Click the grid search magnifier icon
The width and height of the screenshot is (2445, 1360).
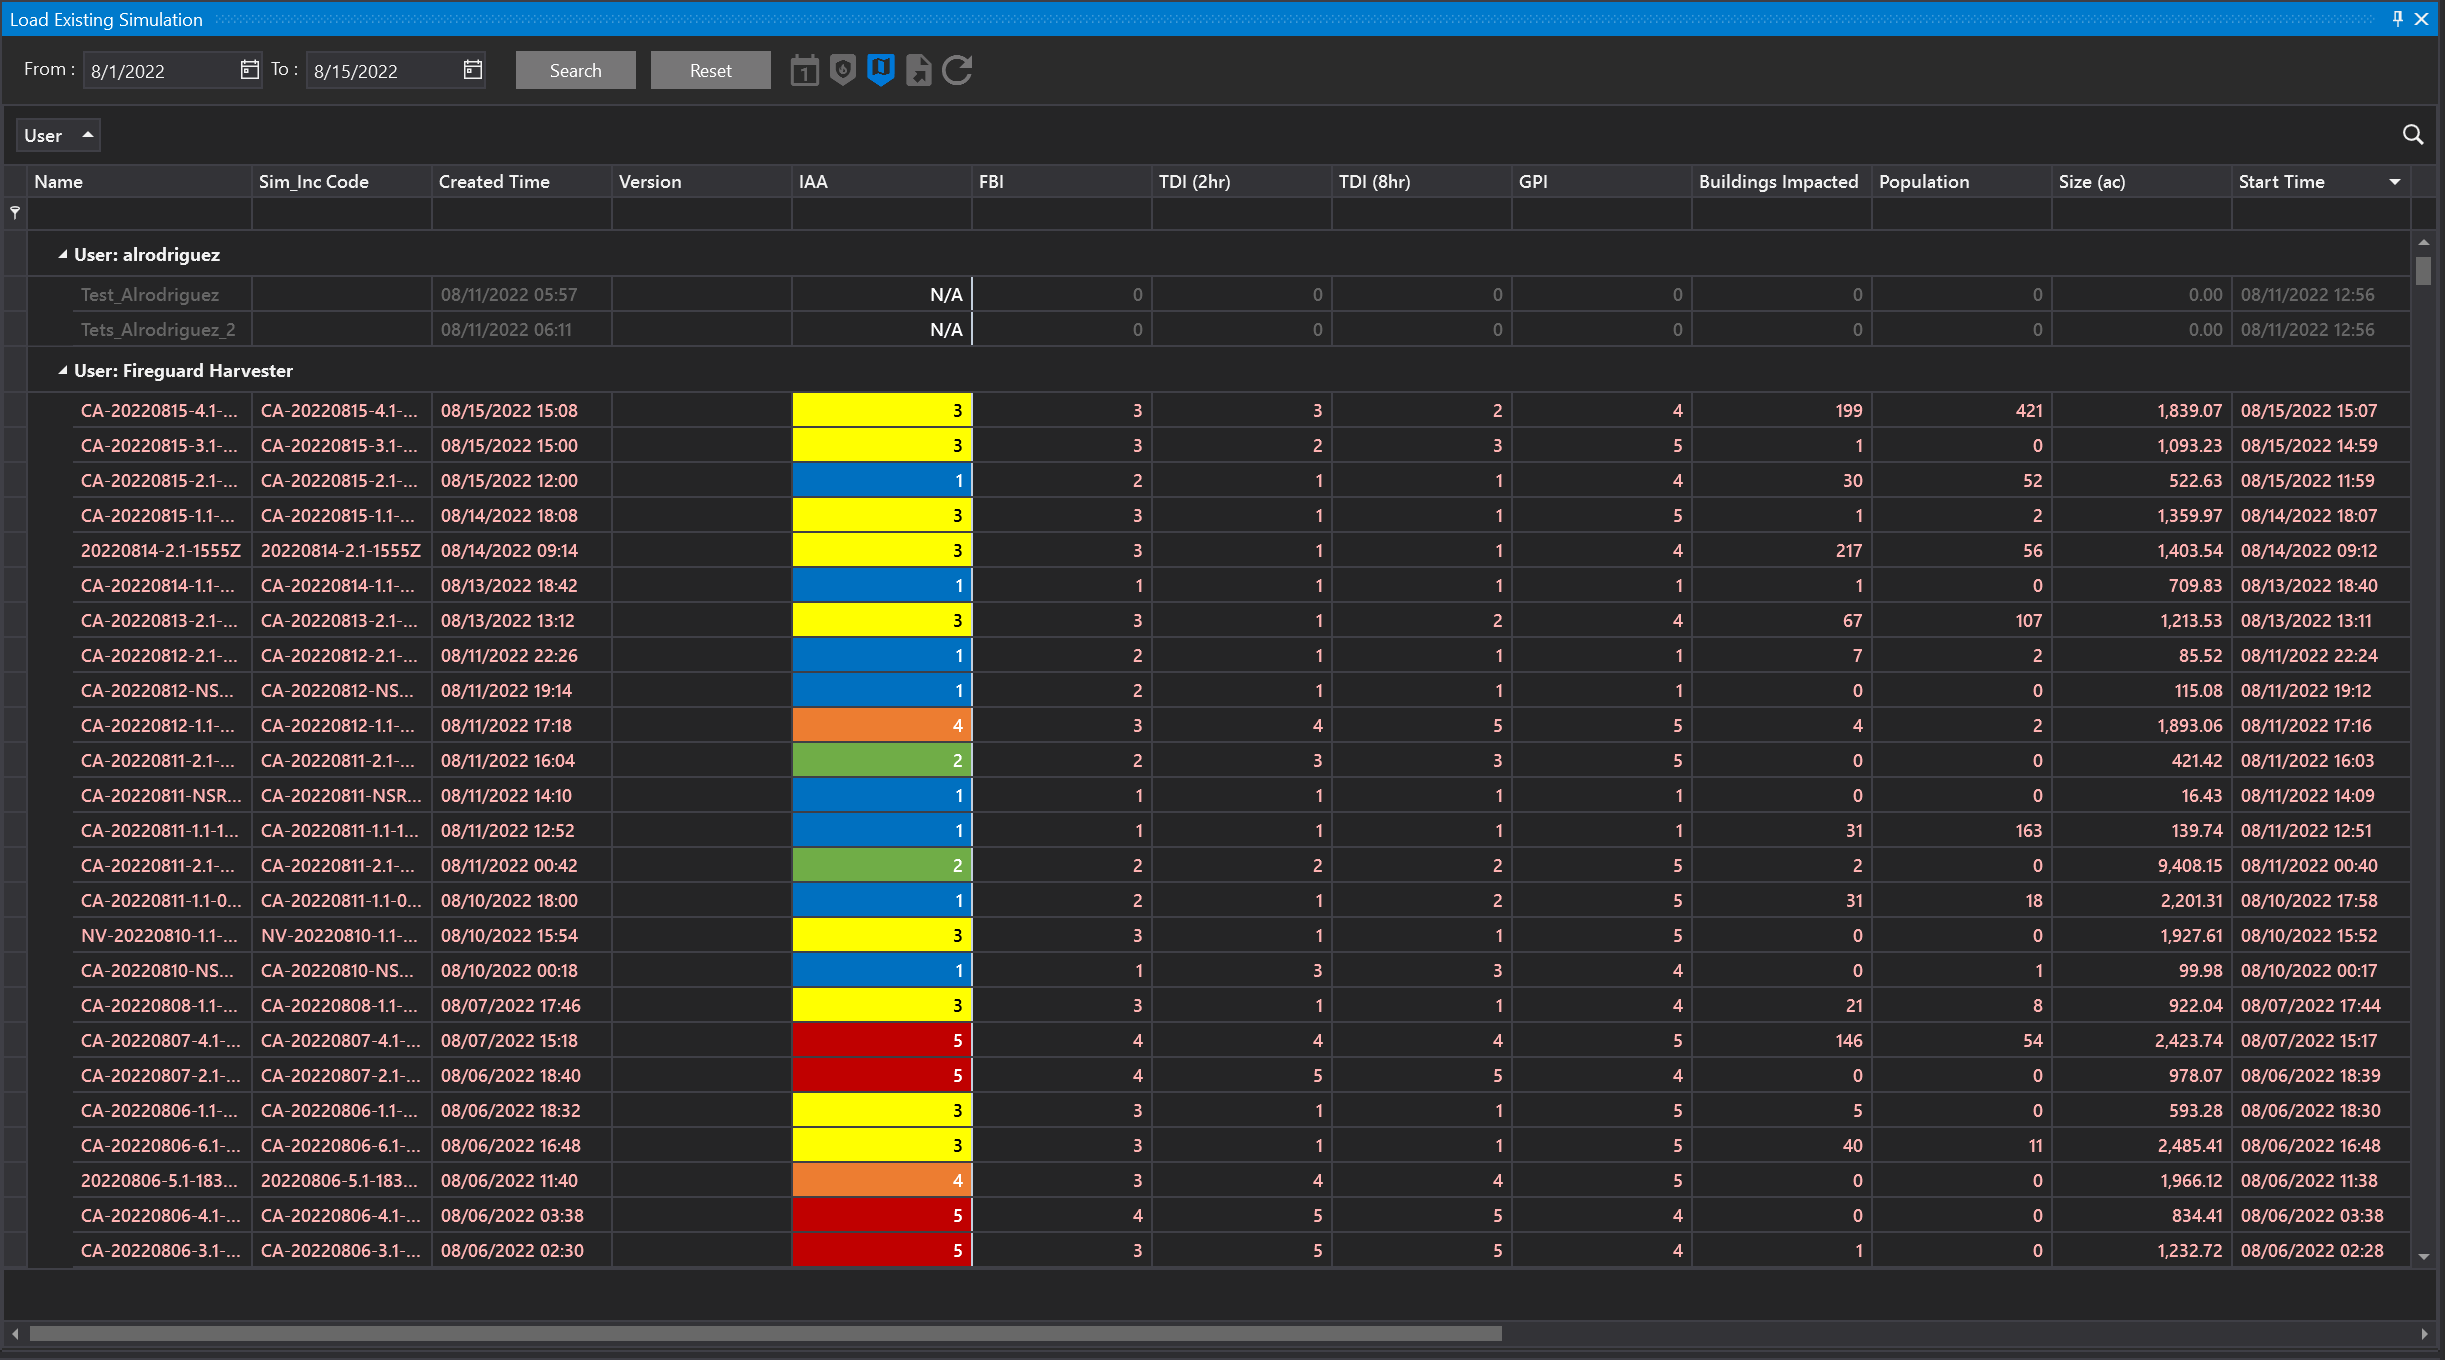2413,135
